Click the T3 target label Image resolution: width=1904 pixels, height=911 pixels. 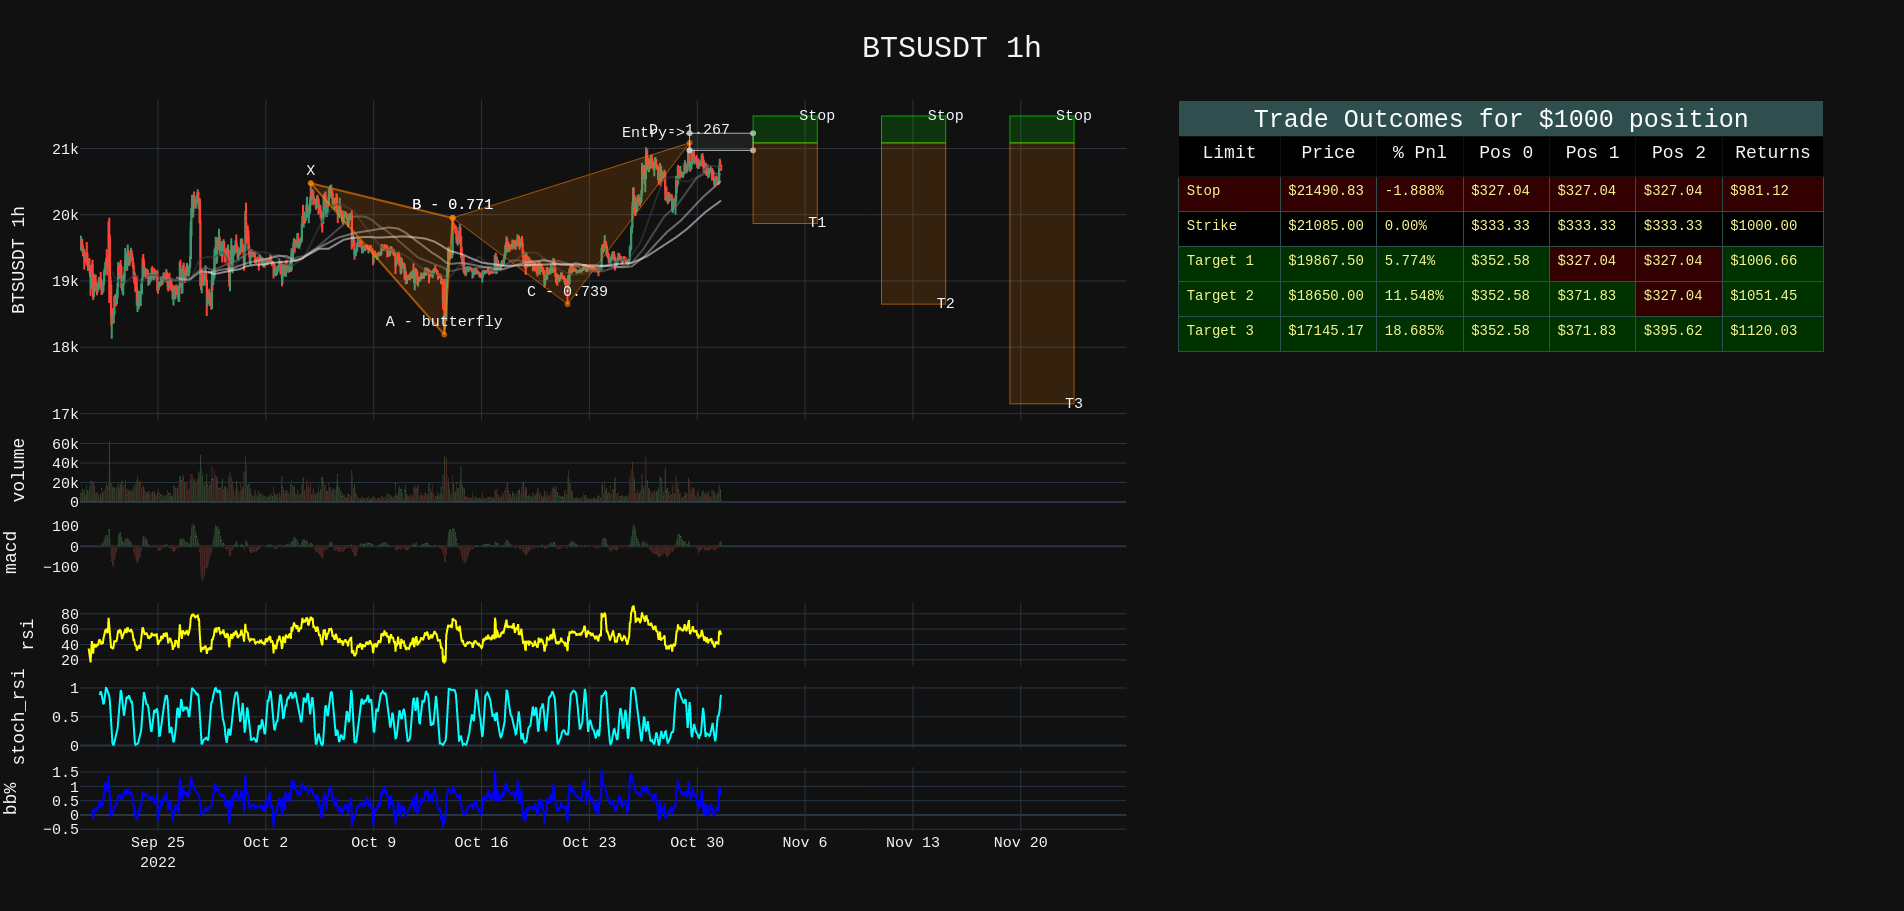tap(1074, 404)
